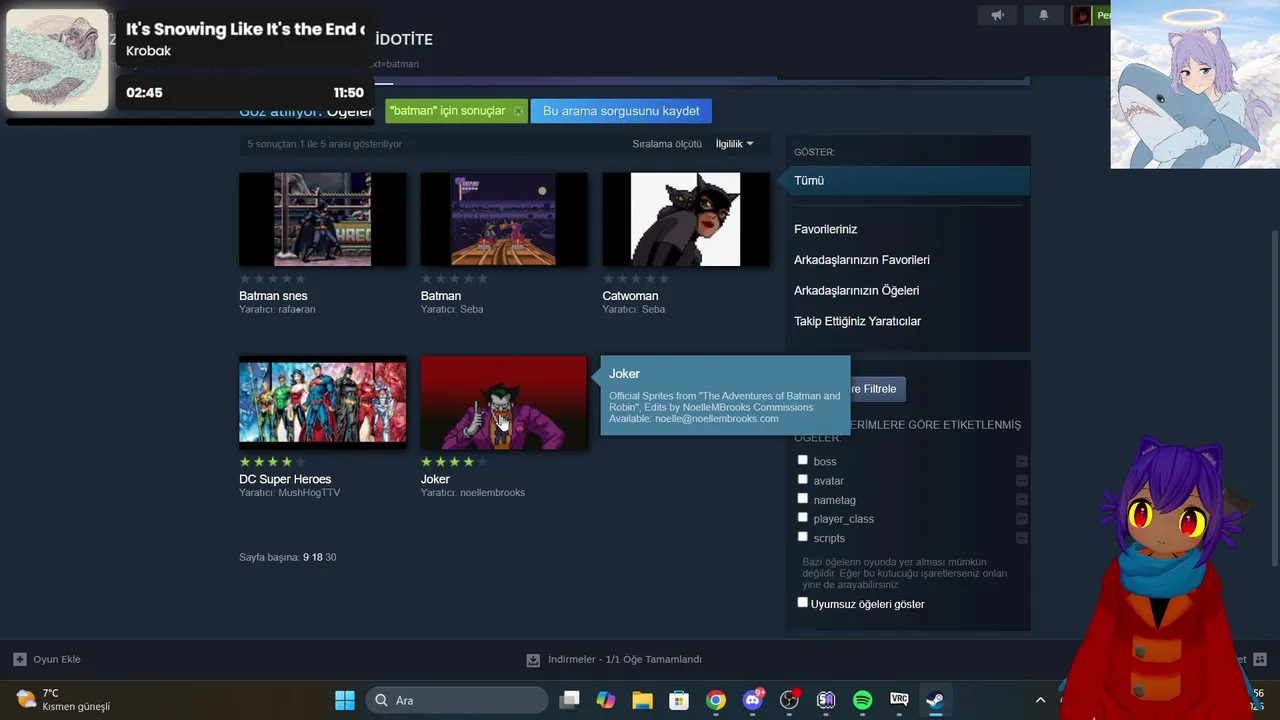
Task: Launch Copilot from the taskbar
Action: (x=606, y=700)
